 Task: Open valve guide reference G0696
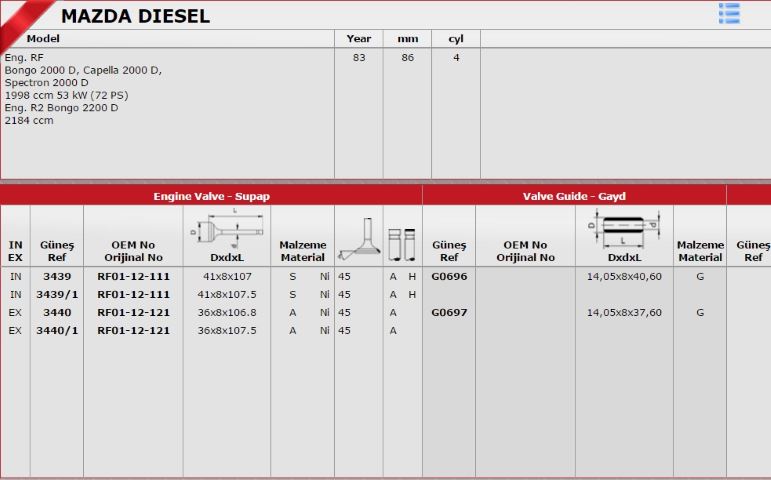(x=449, y=276)
